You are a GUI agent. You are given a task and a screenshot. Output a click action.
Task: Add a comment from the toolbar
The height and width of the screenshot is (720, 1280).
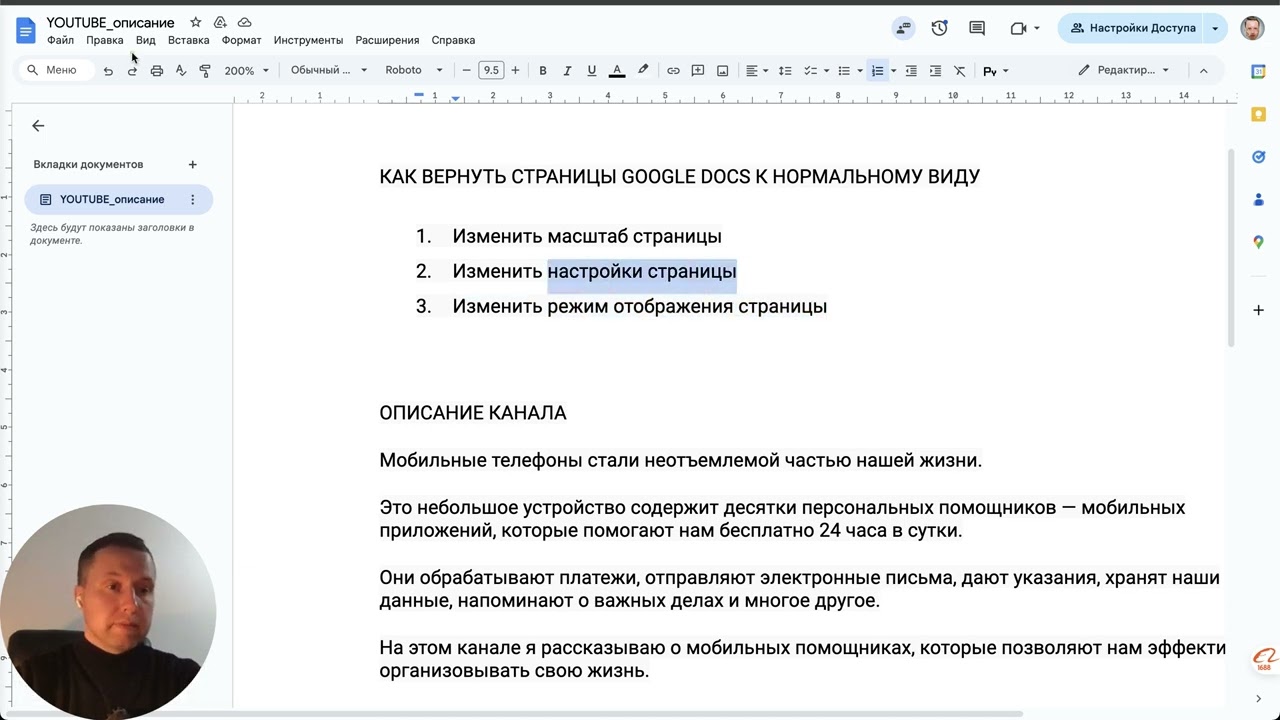coord(697,71)
